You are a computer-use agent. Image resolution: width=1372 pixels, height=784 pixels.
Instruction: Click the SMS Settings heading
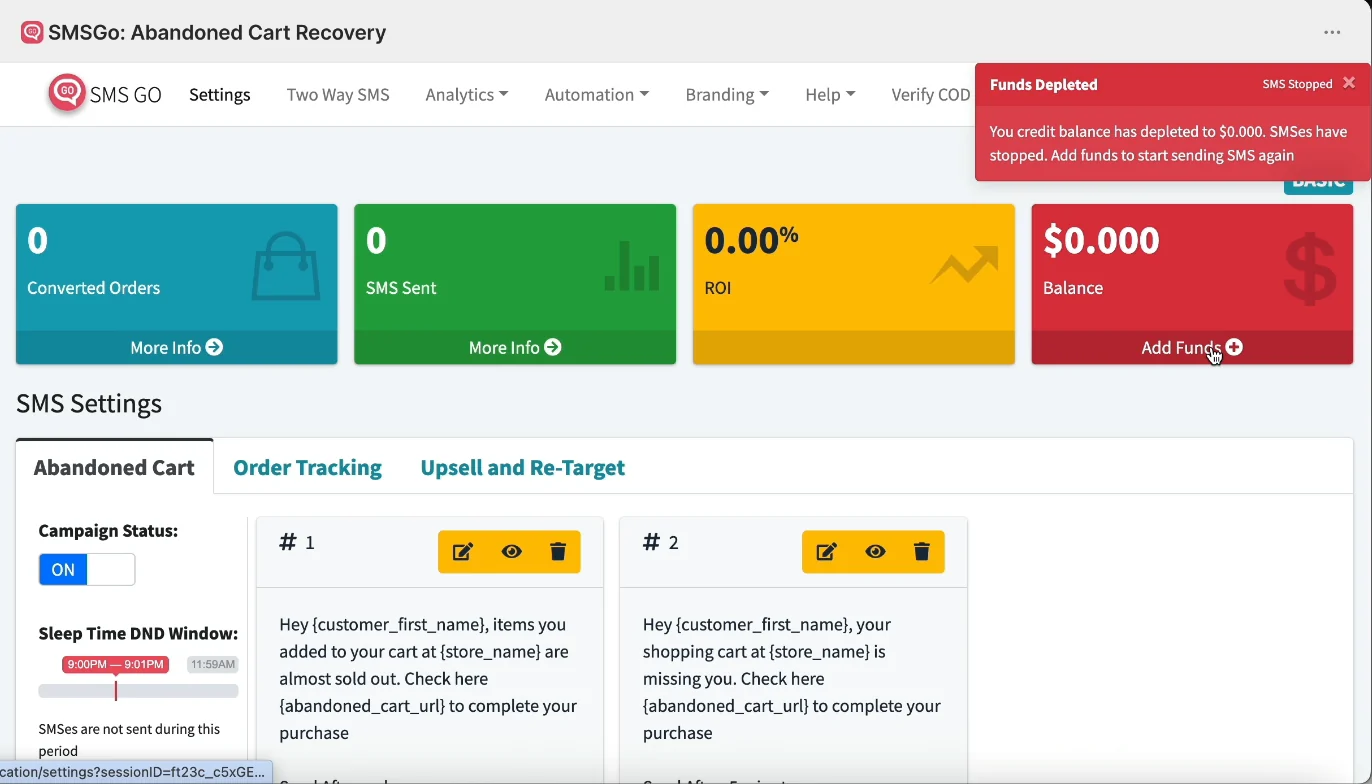(x=89, y=404)
